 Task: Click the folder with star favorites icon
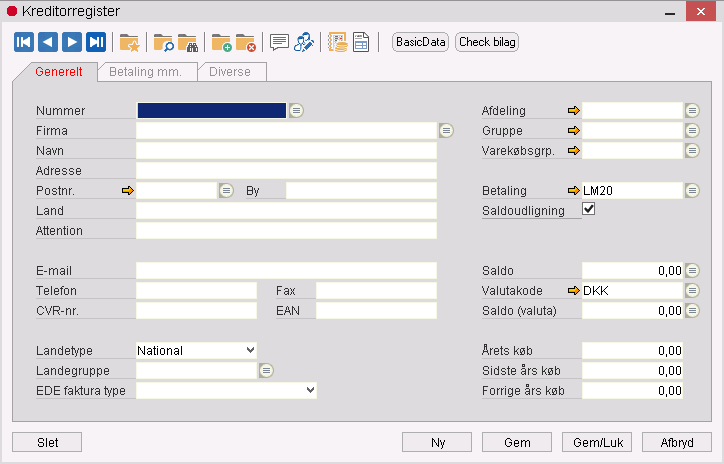tap(129, 42)
